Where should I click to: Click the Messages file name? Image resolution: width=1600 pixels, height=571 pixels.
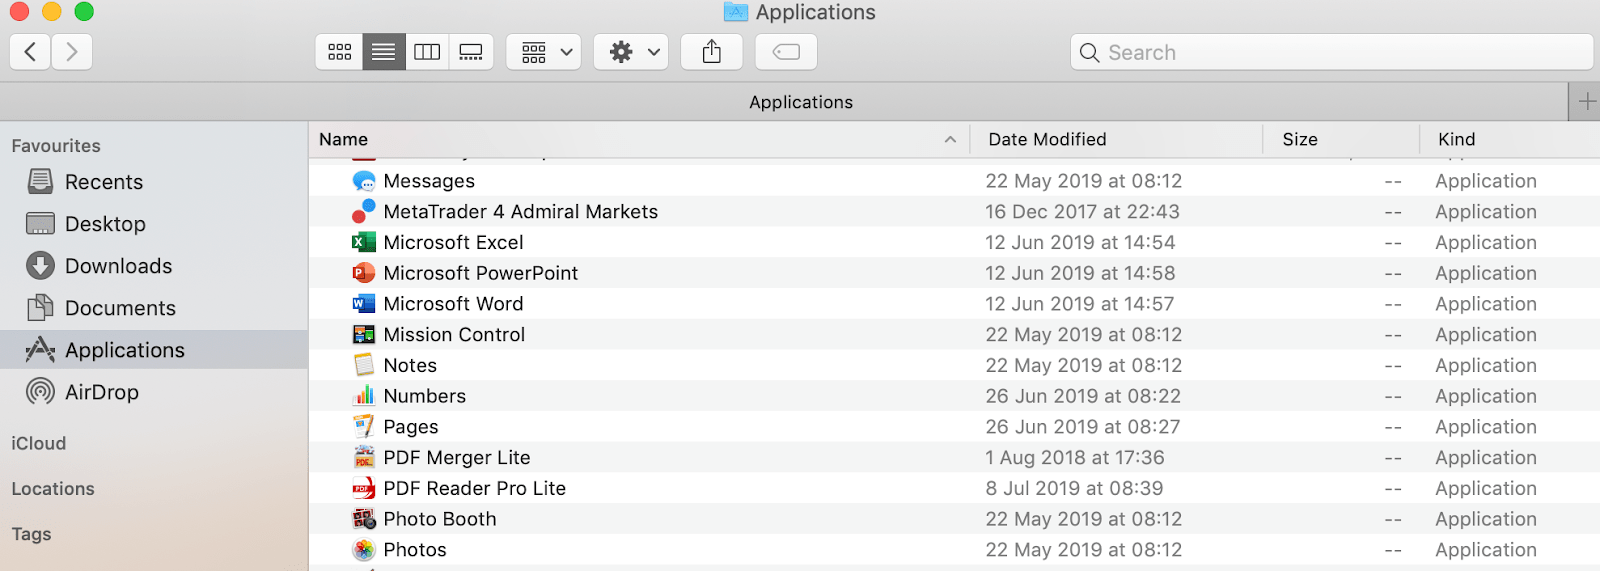tap(429, 181)
